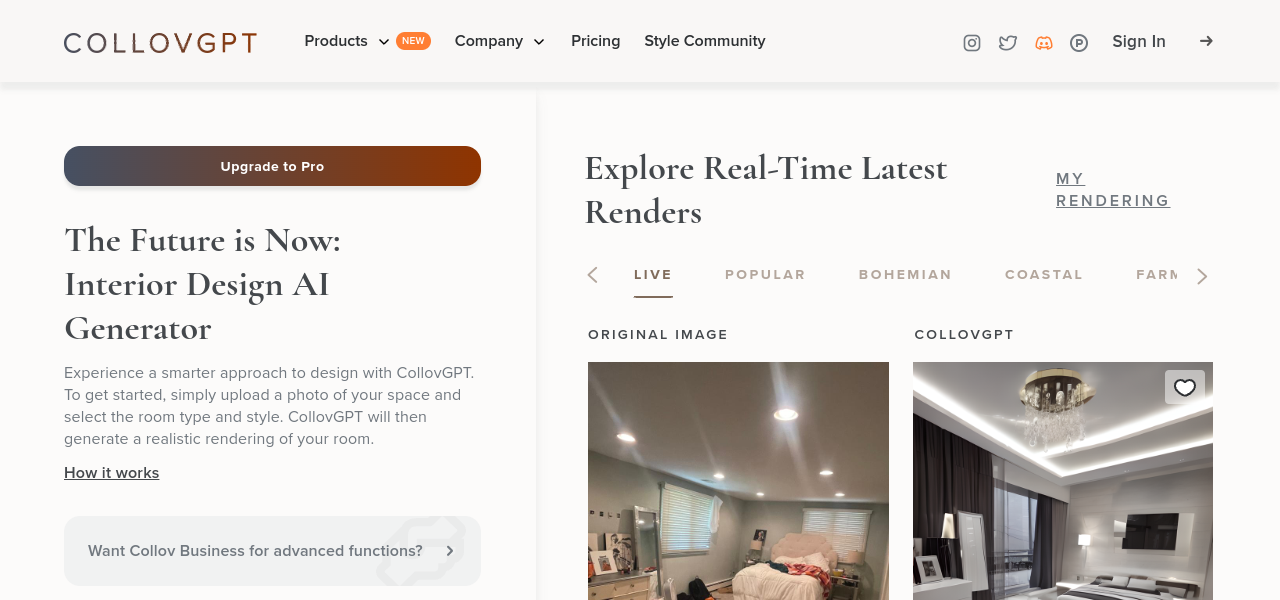View the original bedroom image thumbnail
The image size is (1280, 600).
[x=738, y=481]
